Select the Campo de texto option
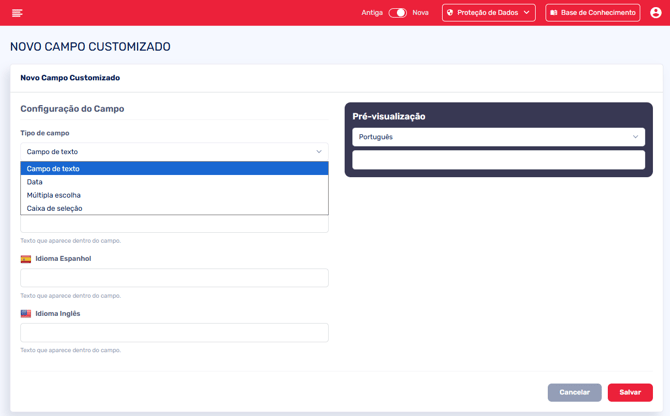The image size is (670, 416). [174, 169]
